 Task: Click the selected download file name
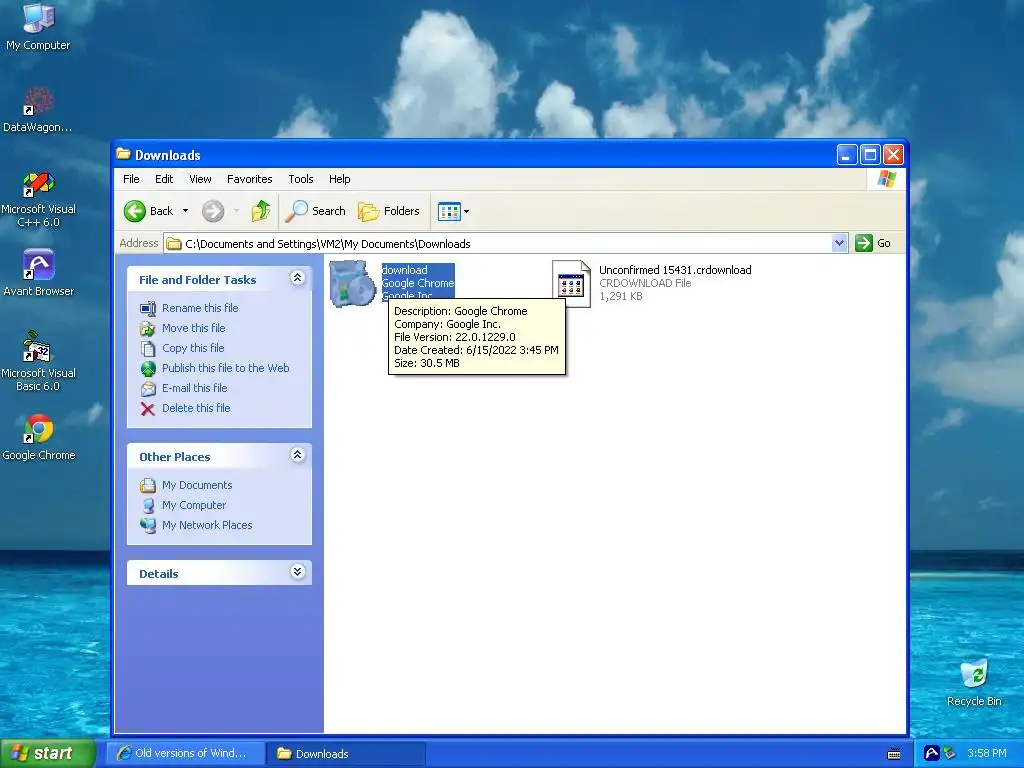click(404, 270)
